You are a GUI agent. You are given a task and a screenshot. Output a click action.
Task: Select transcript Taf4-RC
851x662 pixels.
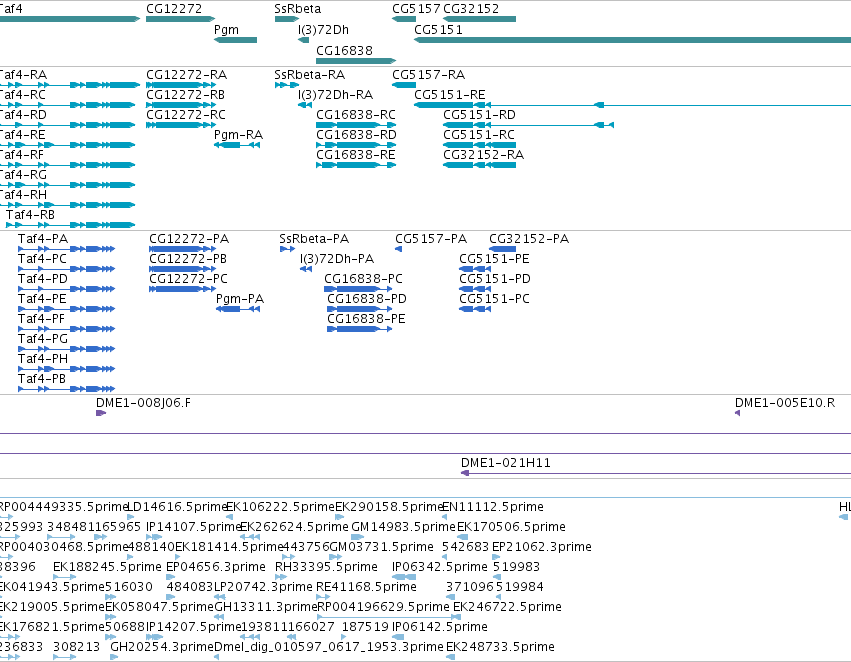(x=67, y=105)
